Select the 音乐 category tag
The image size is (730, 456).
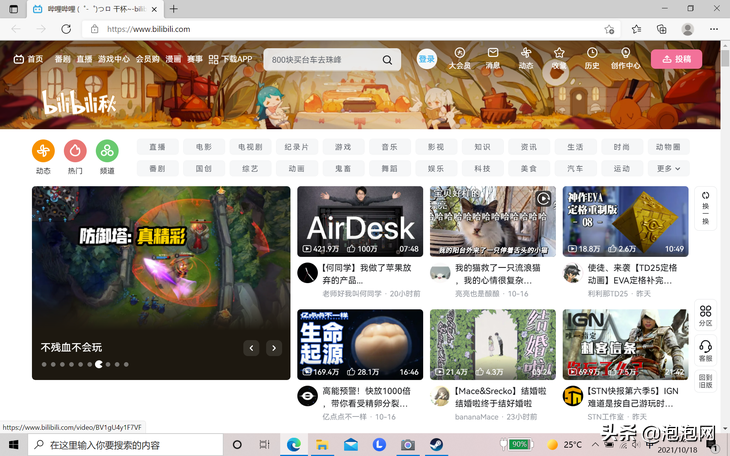pyautogui.click(x=390, y=147)
